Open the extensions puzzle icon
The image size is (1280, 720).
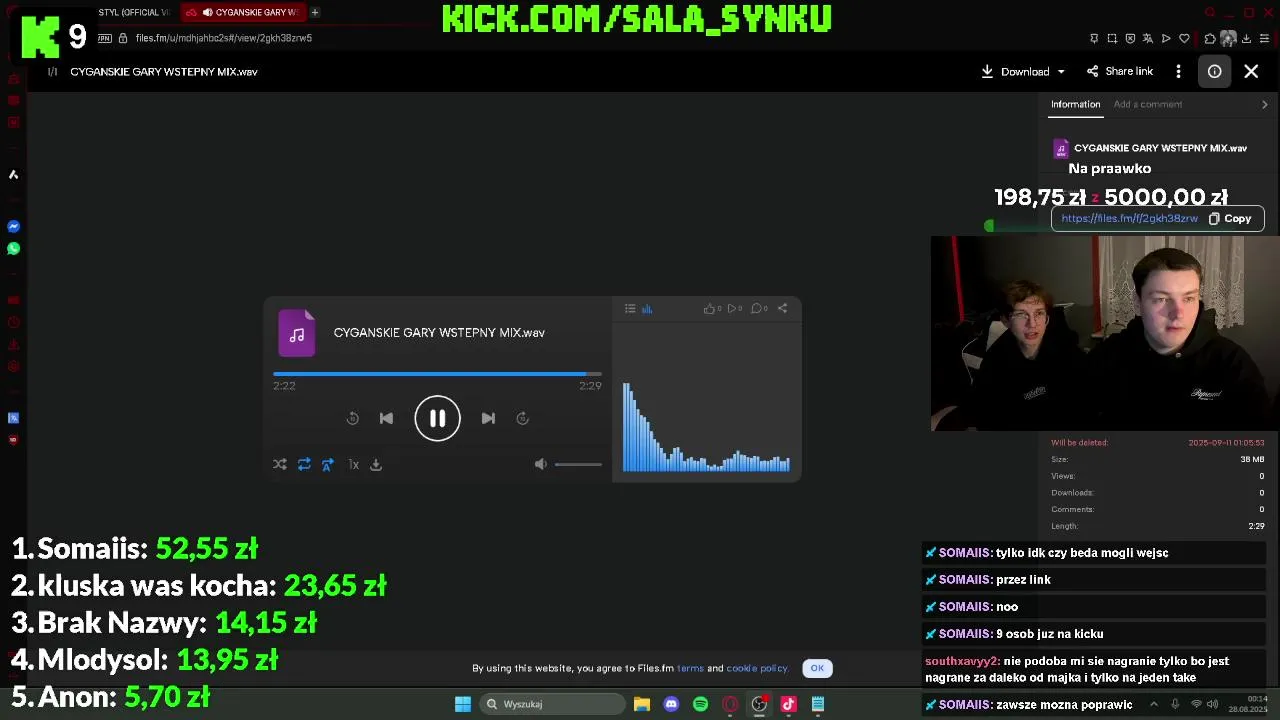point(1210,38)
